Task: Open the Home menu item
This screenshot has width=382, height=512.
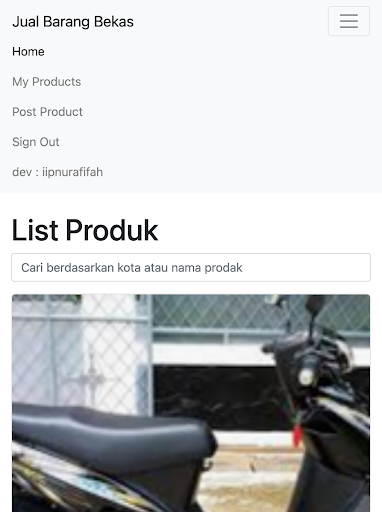Action: point(28,52)
